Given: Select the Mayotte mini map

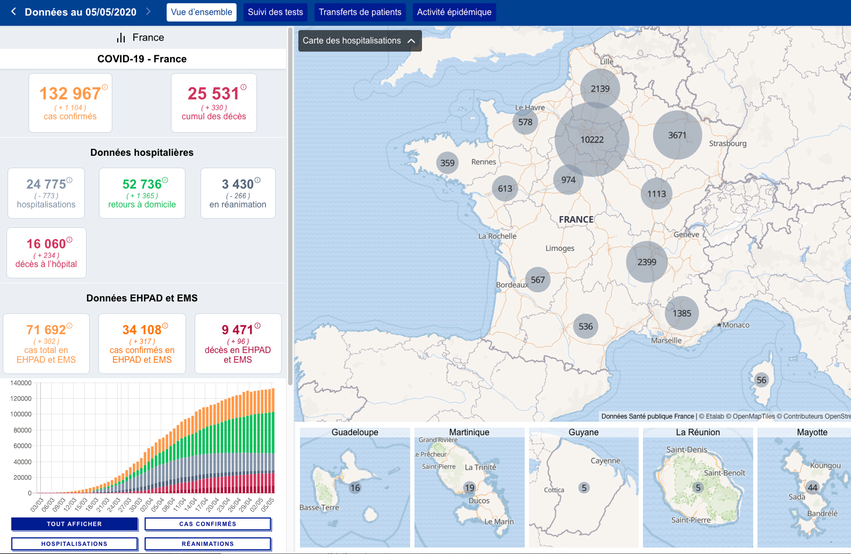Looking at the screenshot, I should pyautogui.click(x=804, y=487).
